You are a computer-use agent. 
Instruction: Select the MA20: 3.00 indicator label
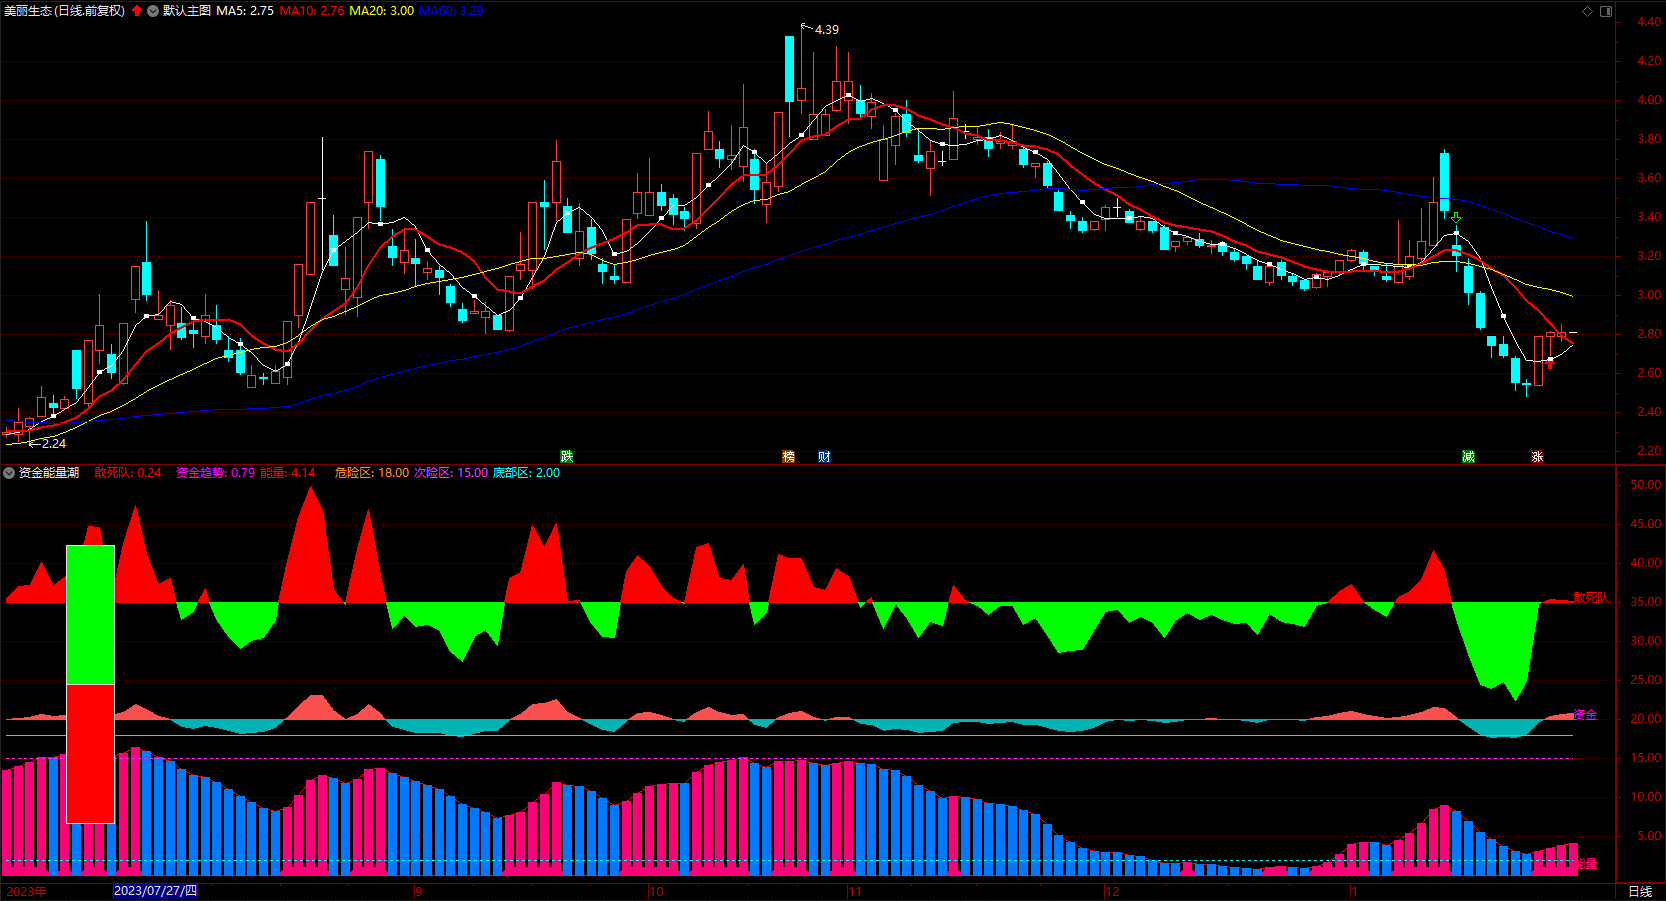381,11
